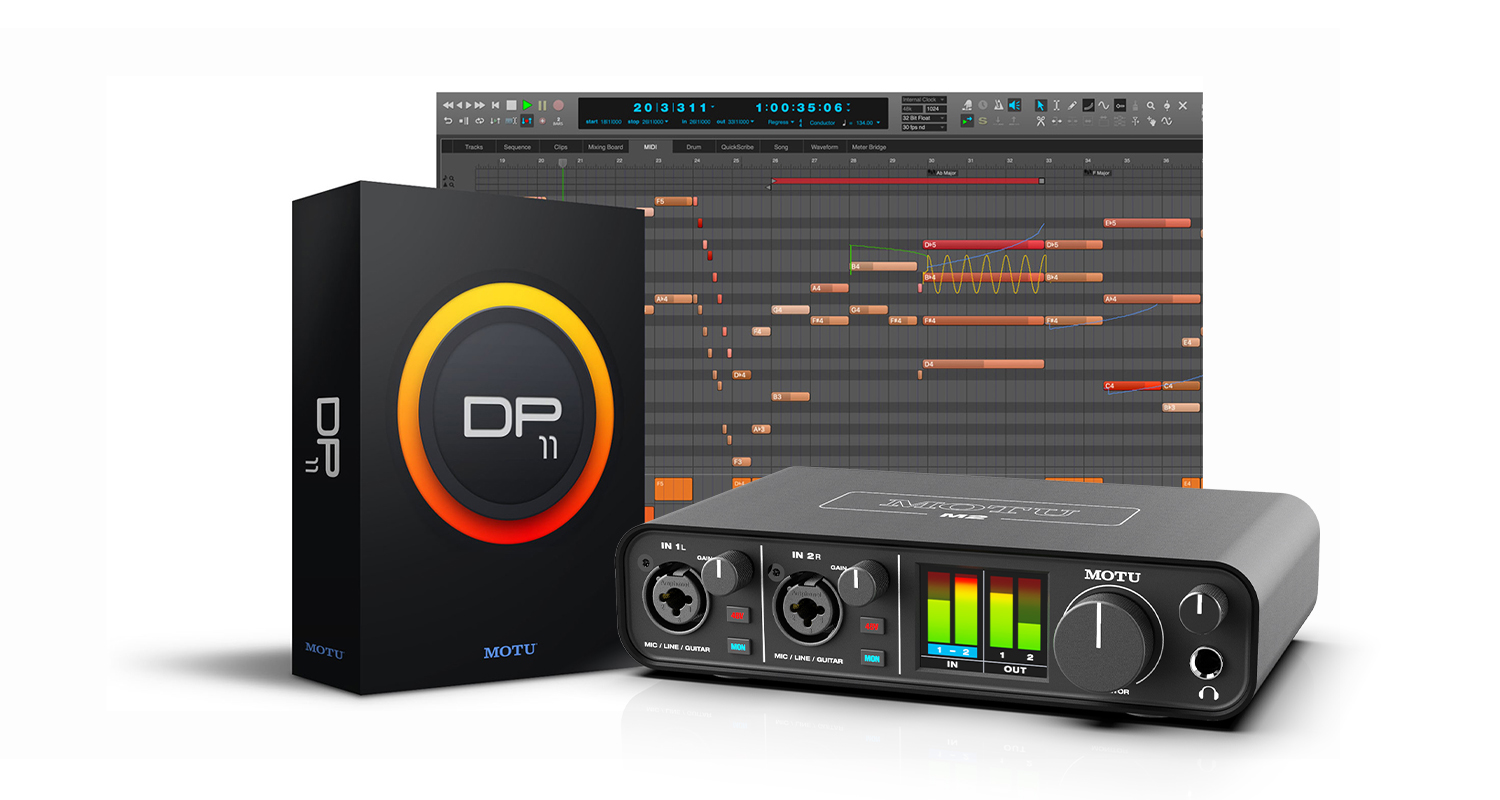Switch to the Tracks tab
This screenshot has height=800, width=1500.
473,147
